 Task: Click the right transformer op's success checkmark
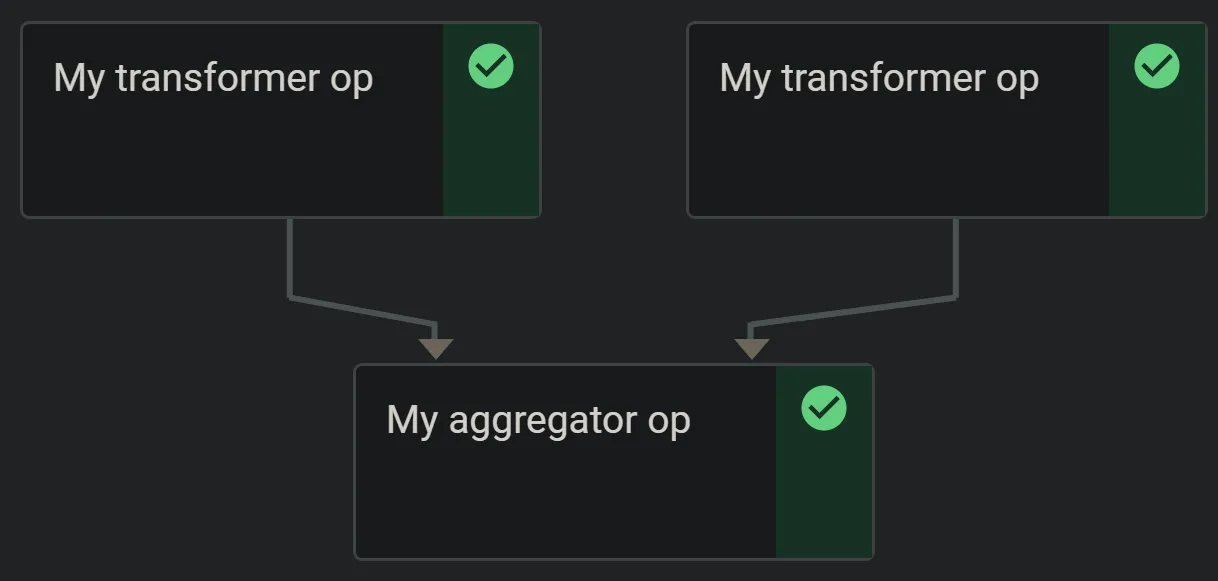(x=1157, y=67)
